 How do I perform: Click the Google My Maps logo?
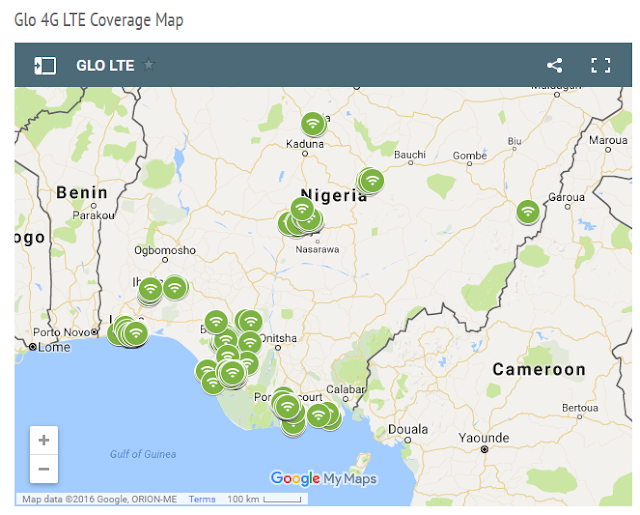pos(323,479)
